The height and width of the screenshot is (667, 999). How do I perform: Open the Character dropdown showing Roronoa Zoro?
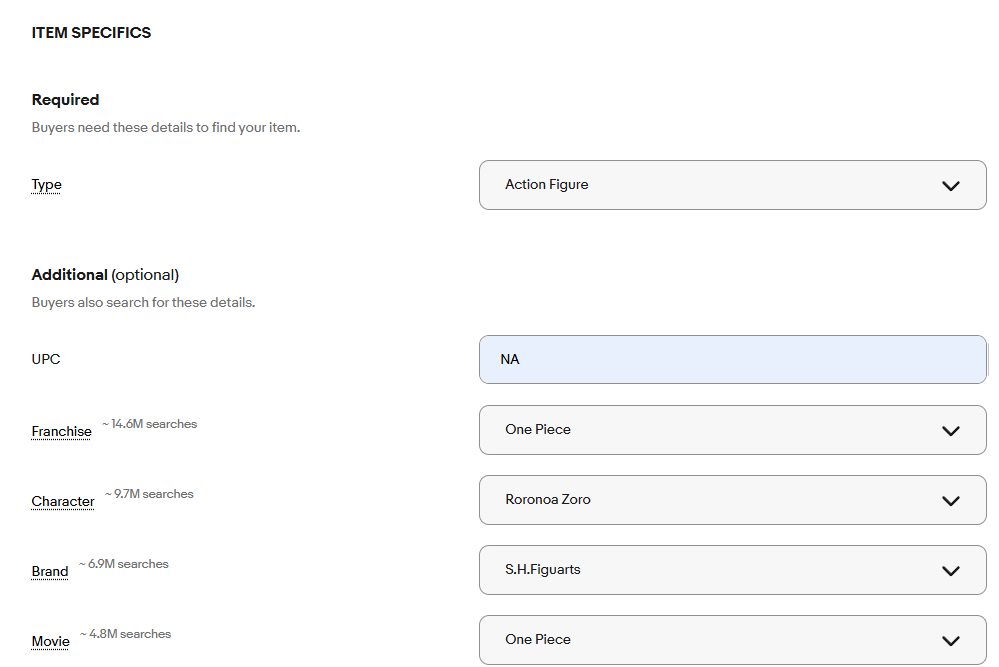[733, 500]
